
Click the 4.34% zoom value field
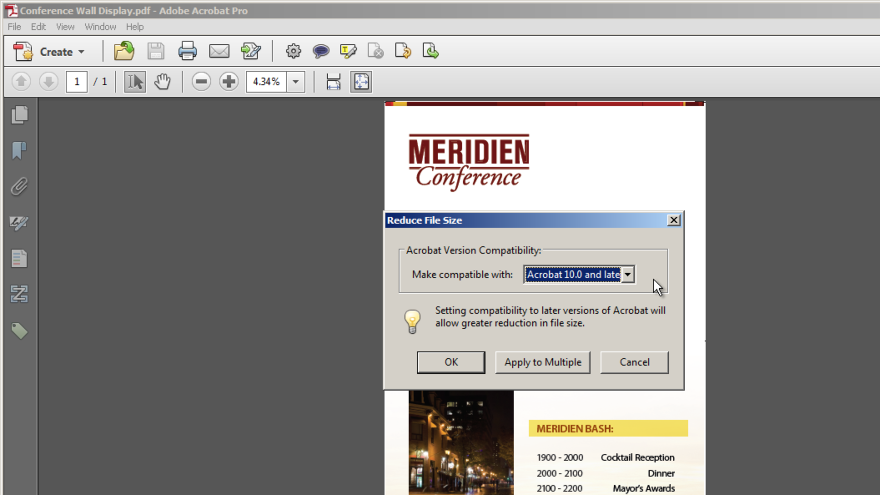pyautogui.click(x=267, y=82)
